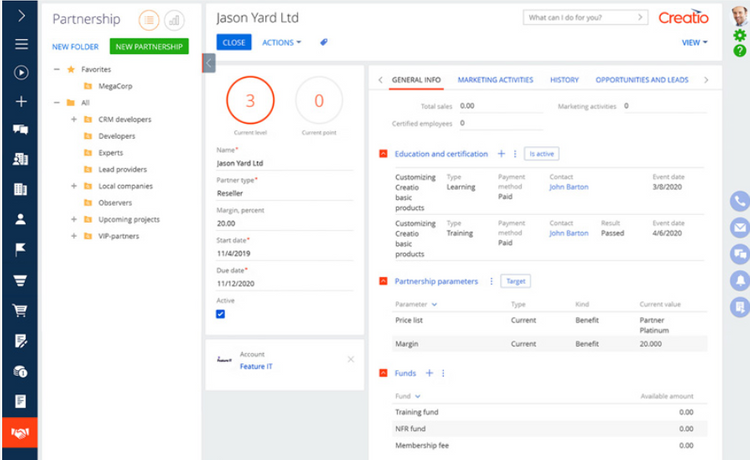The height and width of the screenshot is (460, 750).
Task: Click the Due date field
Action: [x=285, y=284]
